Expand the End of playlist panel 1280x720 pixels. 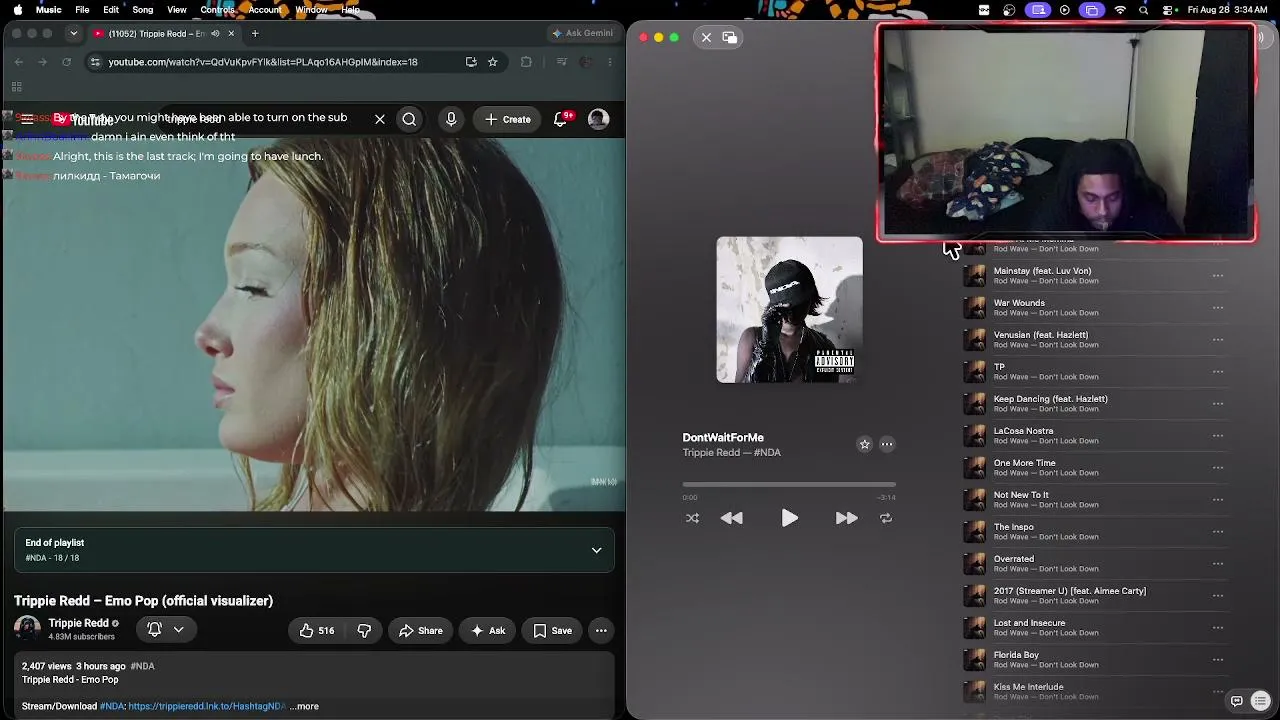(x=596, y=550)
